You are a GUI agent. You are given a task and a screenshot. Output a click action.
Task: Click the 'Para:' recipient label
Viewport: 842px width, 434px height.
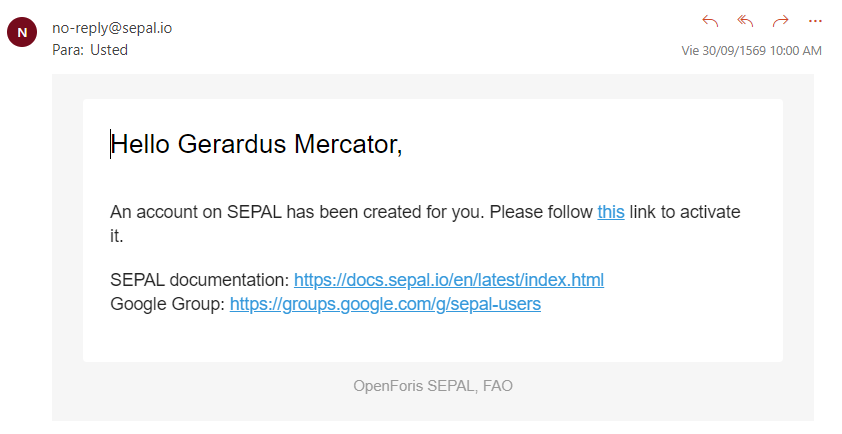coord(69,49)
